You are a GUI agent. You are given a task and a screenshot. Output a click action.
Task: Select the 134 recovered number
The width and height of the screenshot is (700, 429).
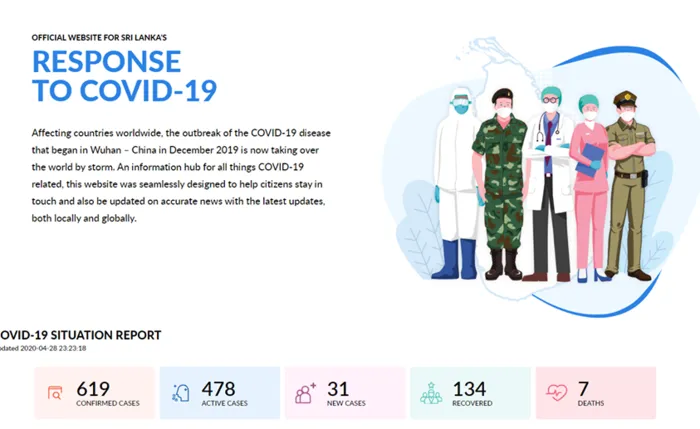469,389
